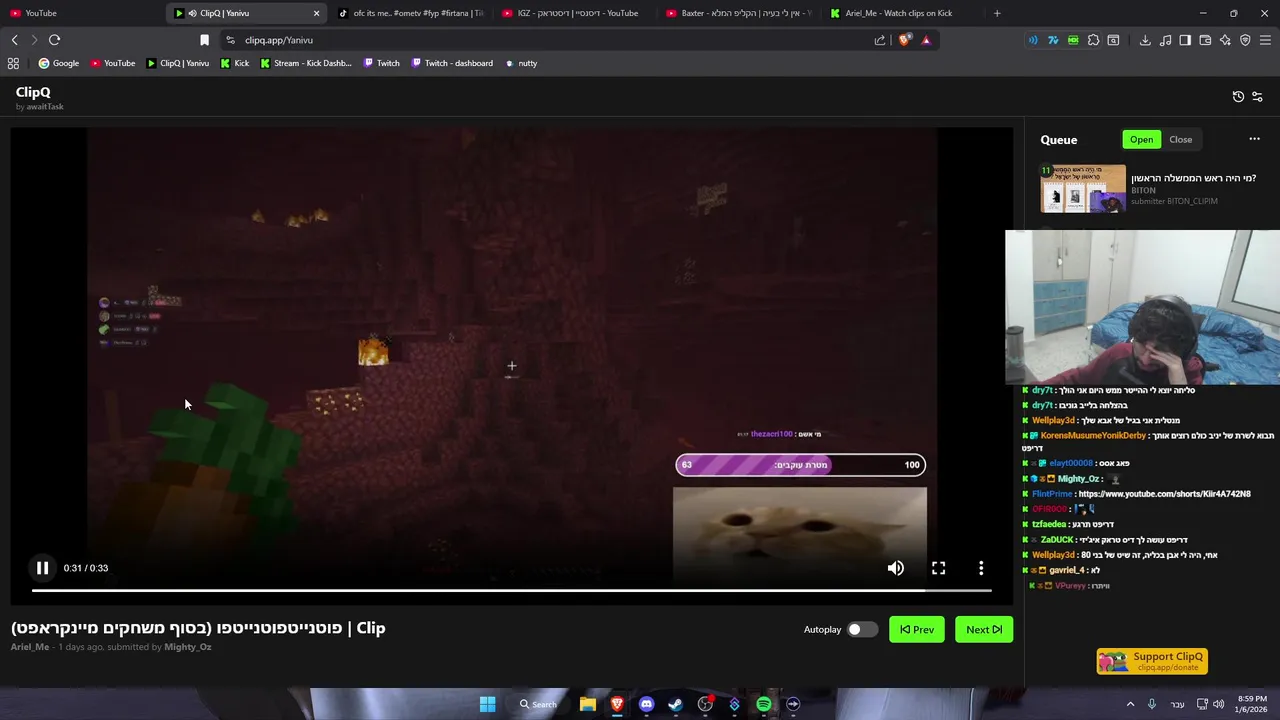Toggle the Autoplay switch
This screenshot has width=1280, height=720.
point(862,629)
